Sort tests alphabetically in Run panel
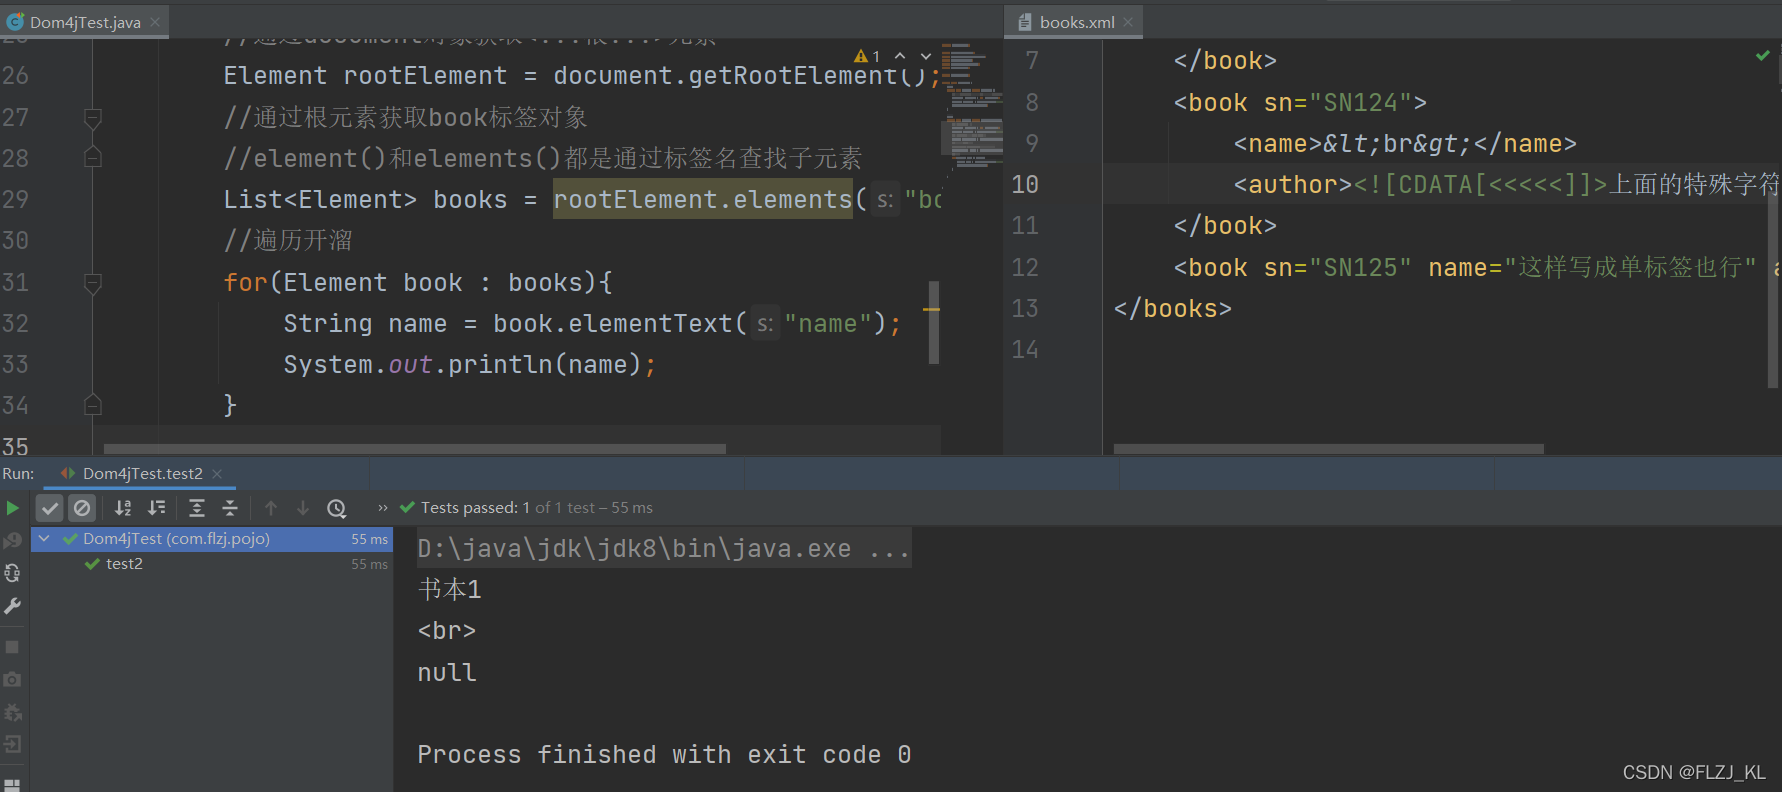Image resolution: width=1782 pixels, height=792 pixels. (x=123, y=508)
